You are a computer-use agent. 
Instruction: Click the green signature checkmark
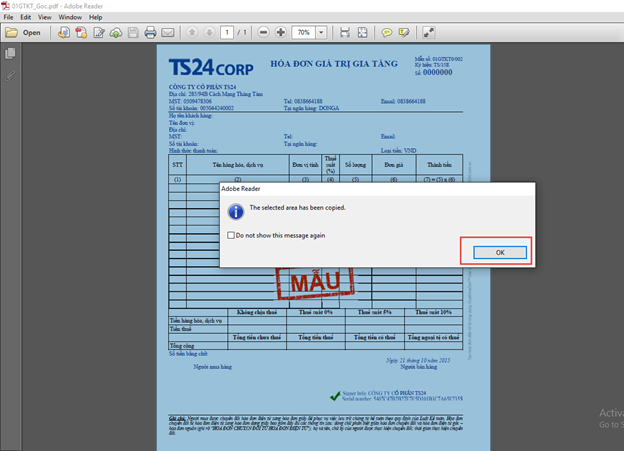(335, 396)
